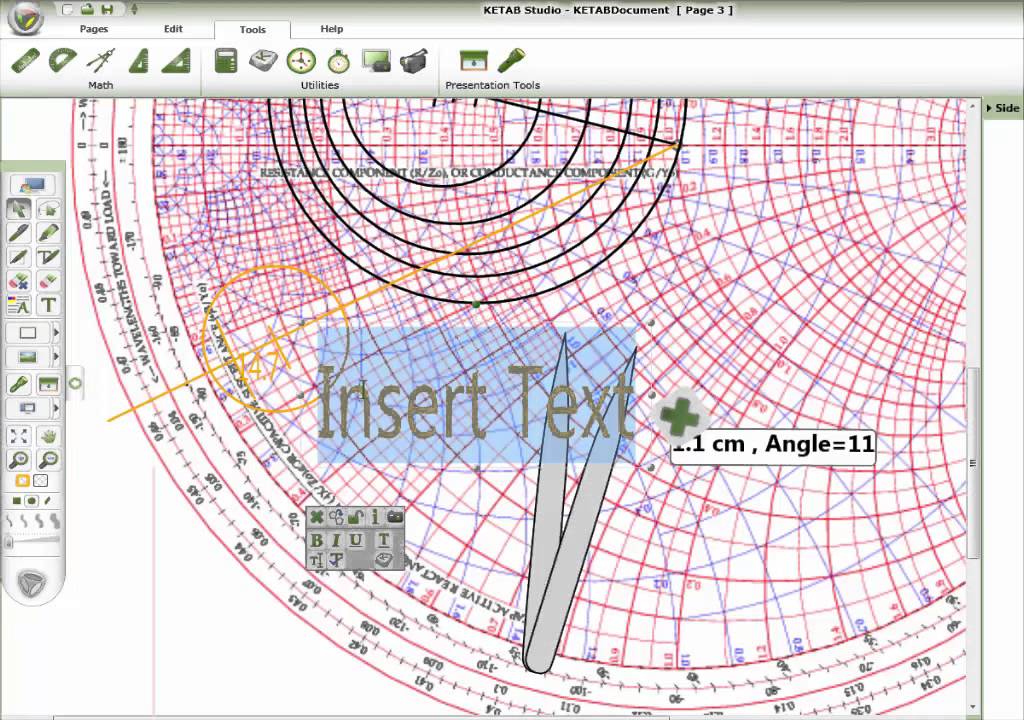The image size is (1024, 720).
Task: Choose the round pen tip shape
Action: point(31,501)
